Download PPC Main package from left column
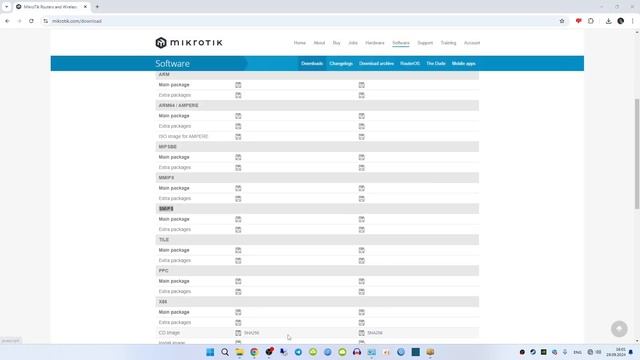The height and width of the screenshot is (360, 640). click(x=238, y=281)
